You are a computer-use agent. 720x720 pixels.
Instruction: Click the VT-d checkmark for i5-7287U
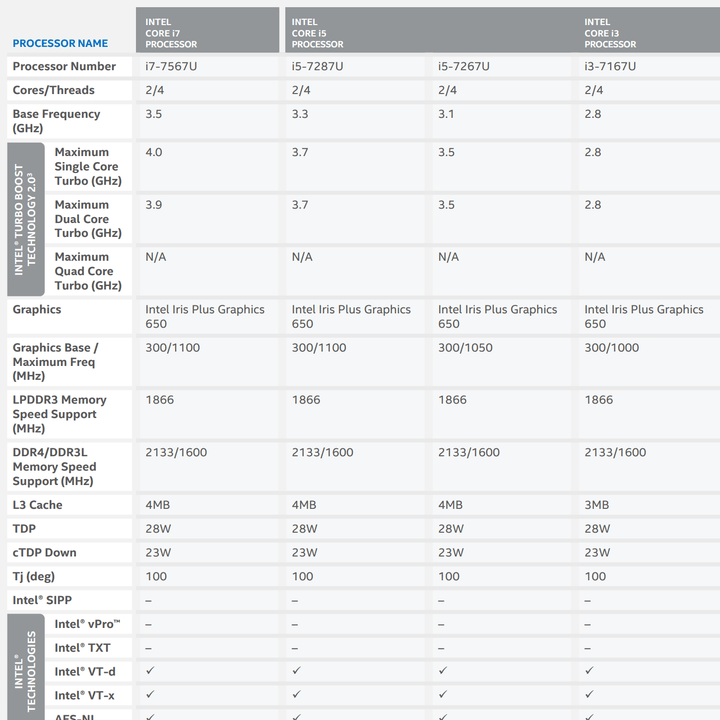click(297, 671)
